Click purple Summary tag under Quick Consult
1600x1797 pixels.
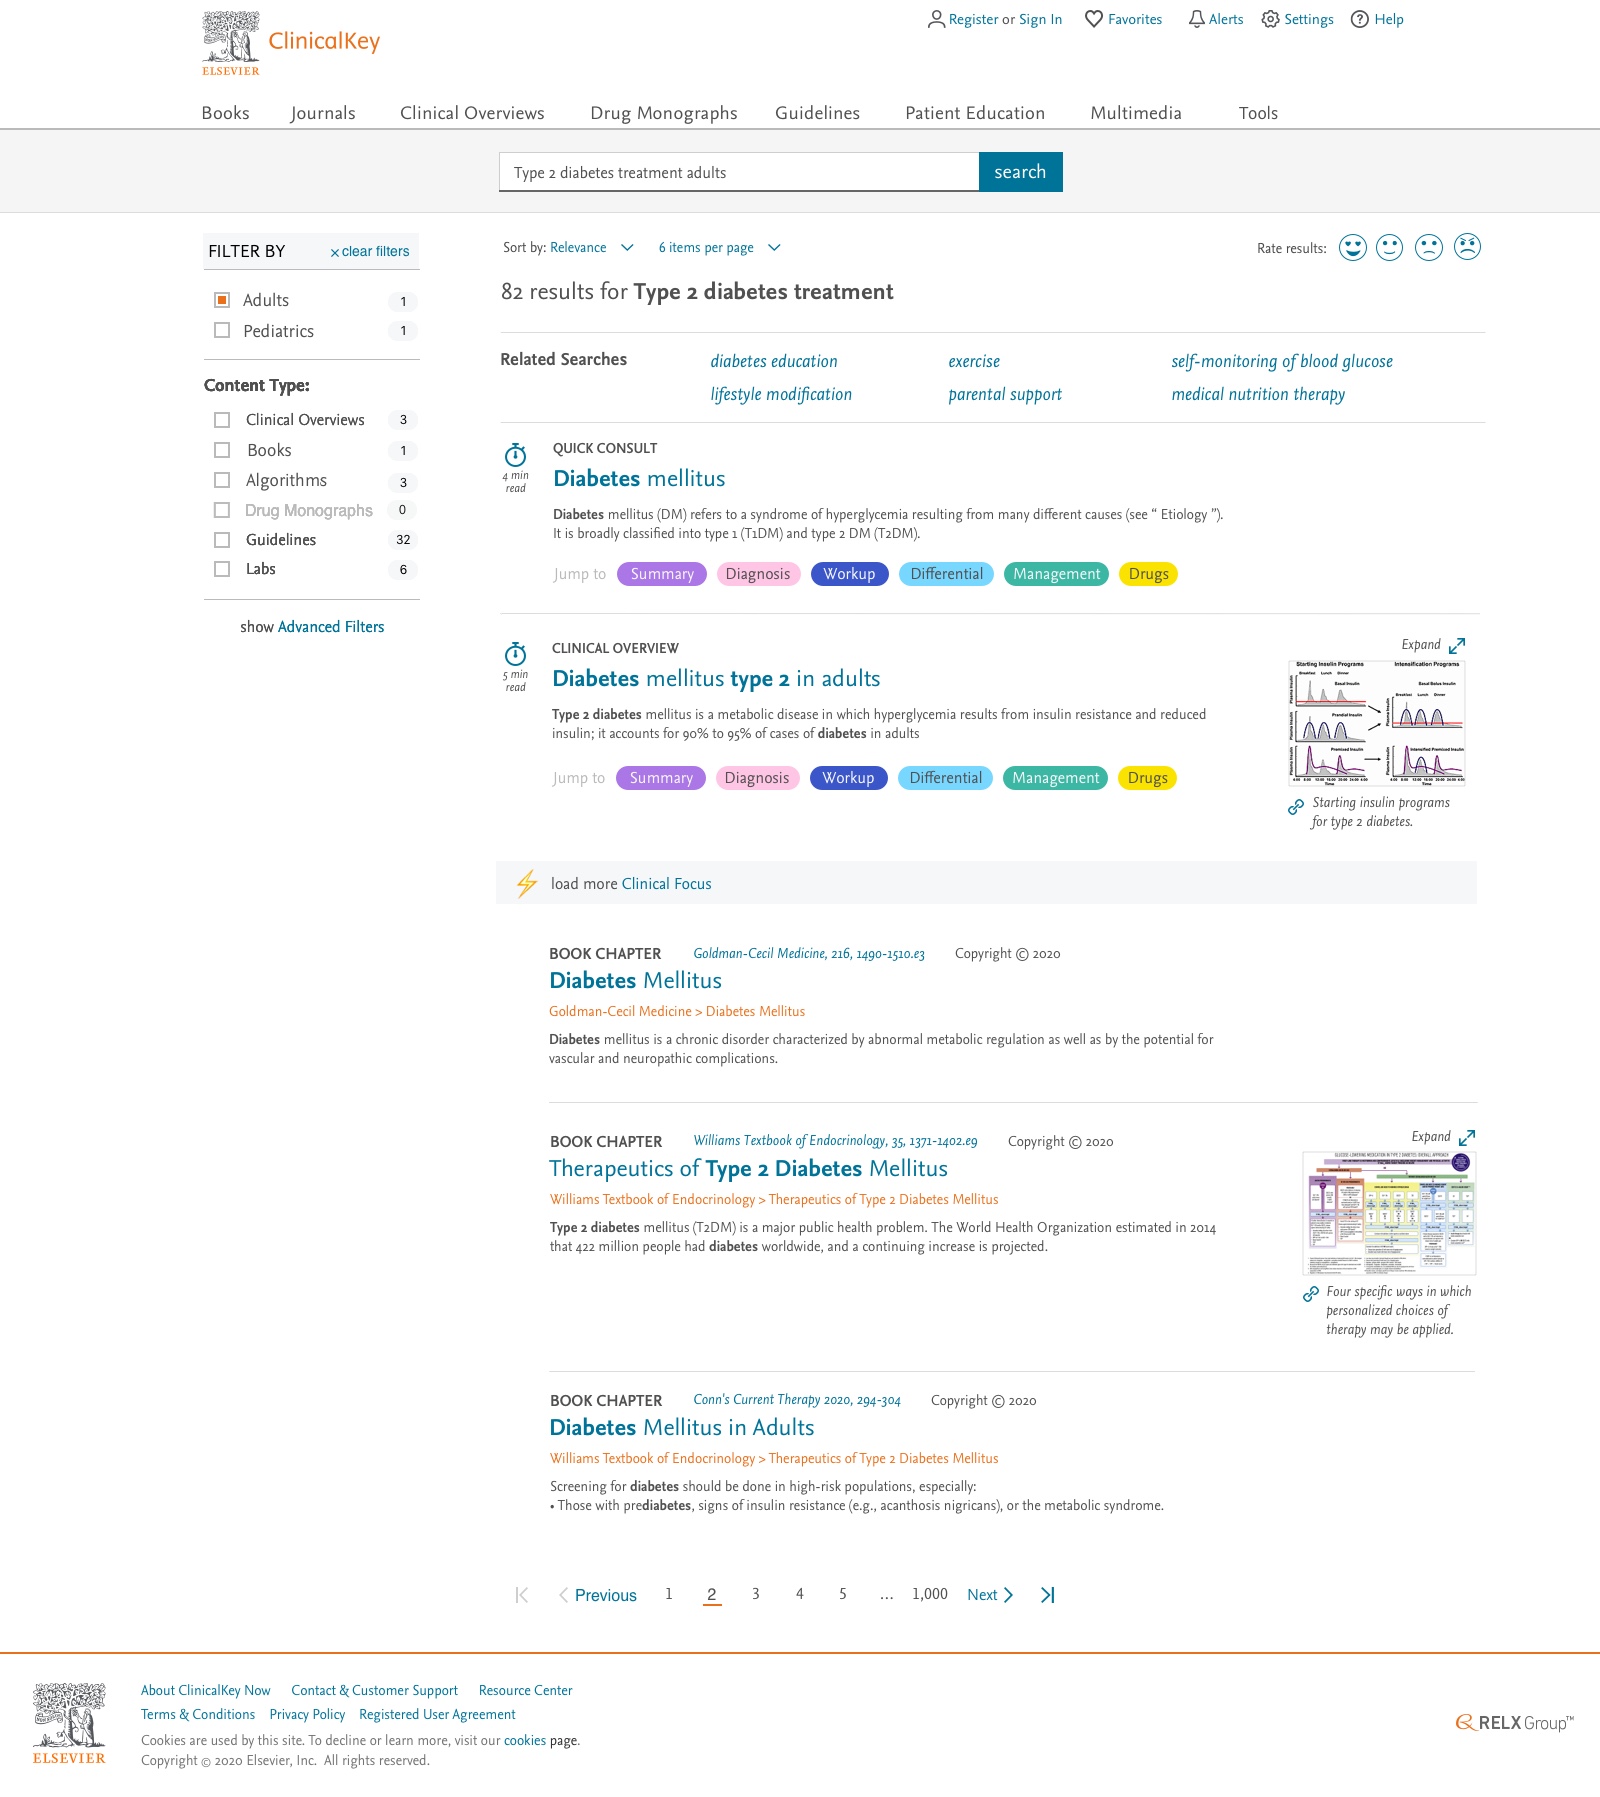click(662, 574)
